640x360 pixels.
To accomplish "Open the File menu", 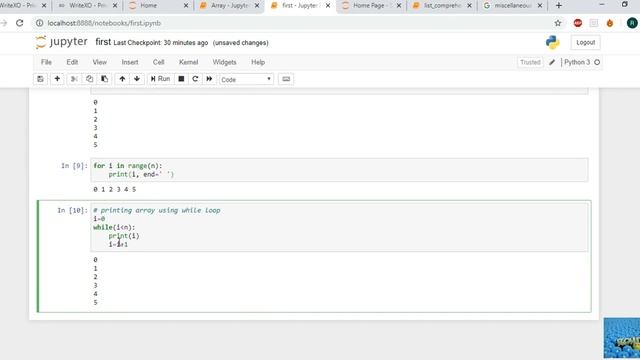I will click(46, 62).
